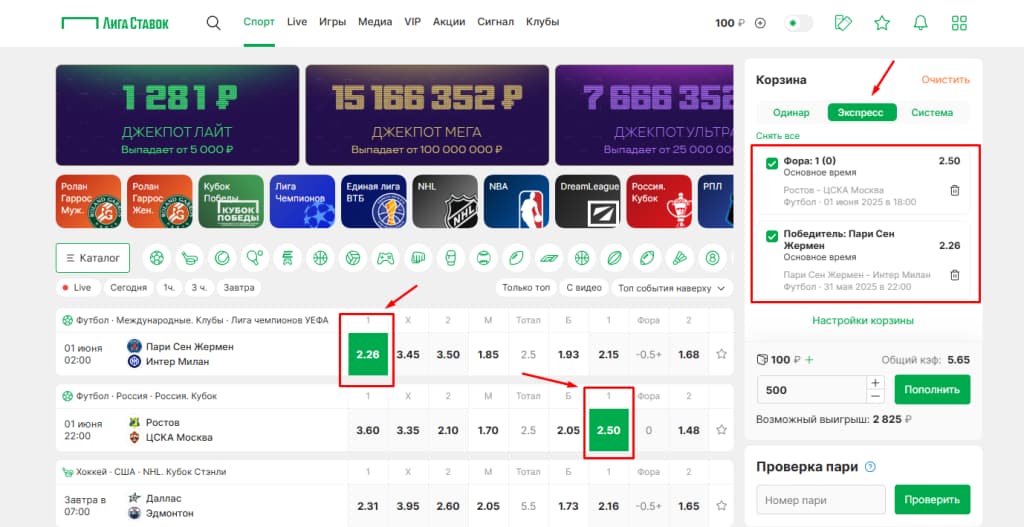
Task: Select odds 3.60 for Ростов win
Action: 368,430
